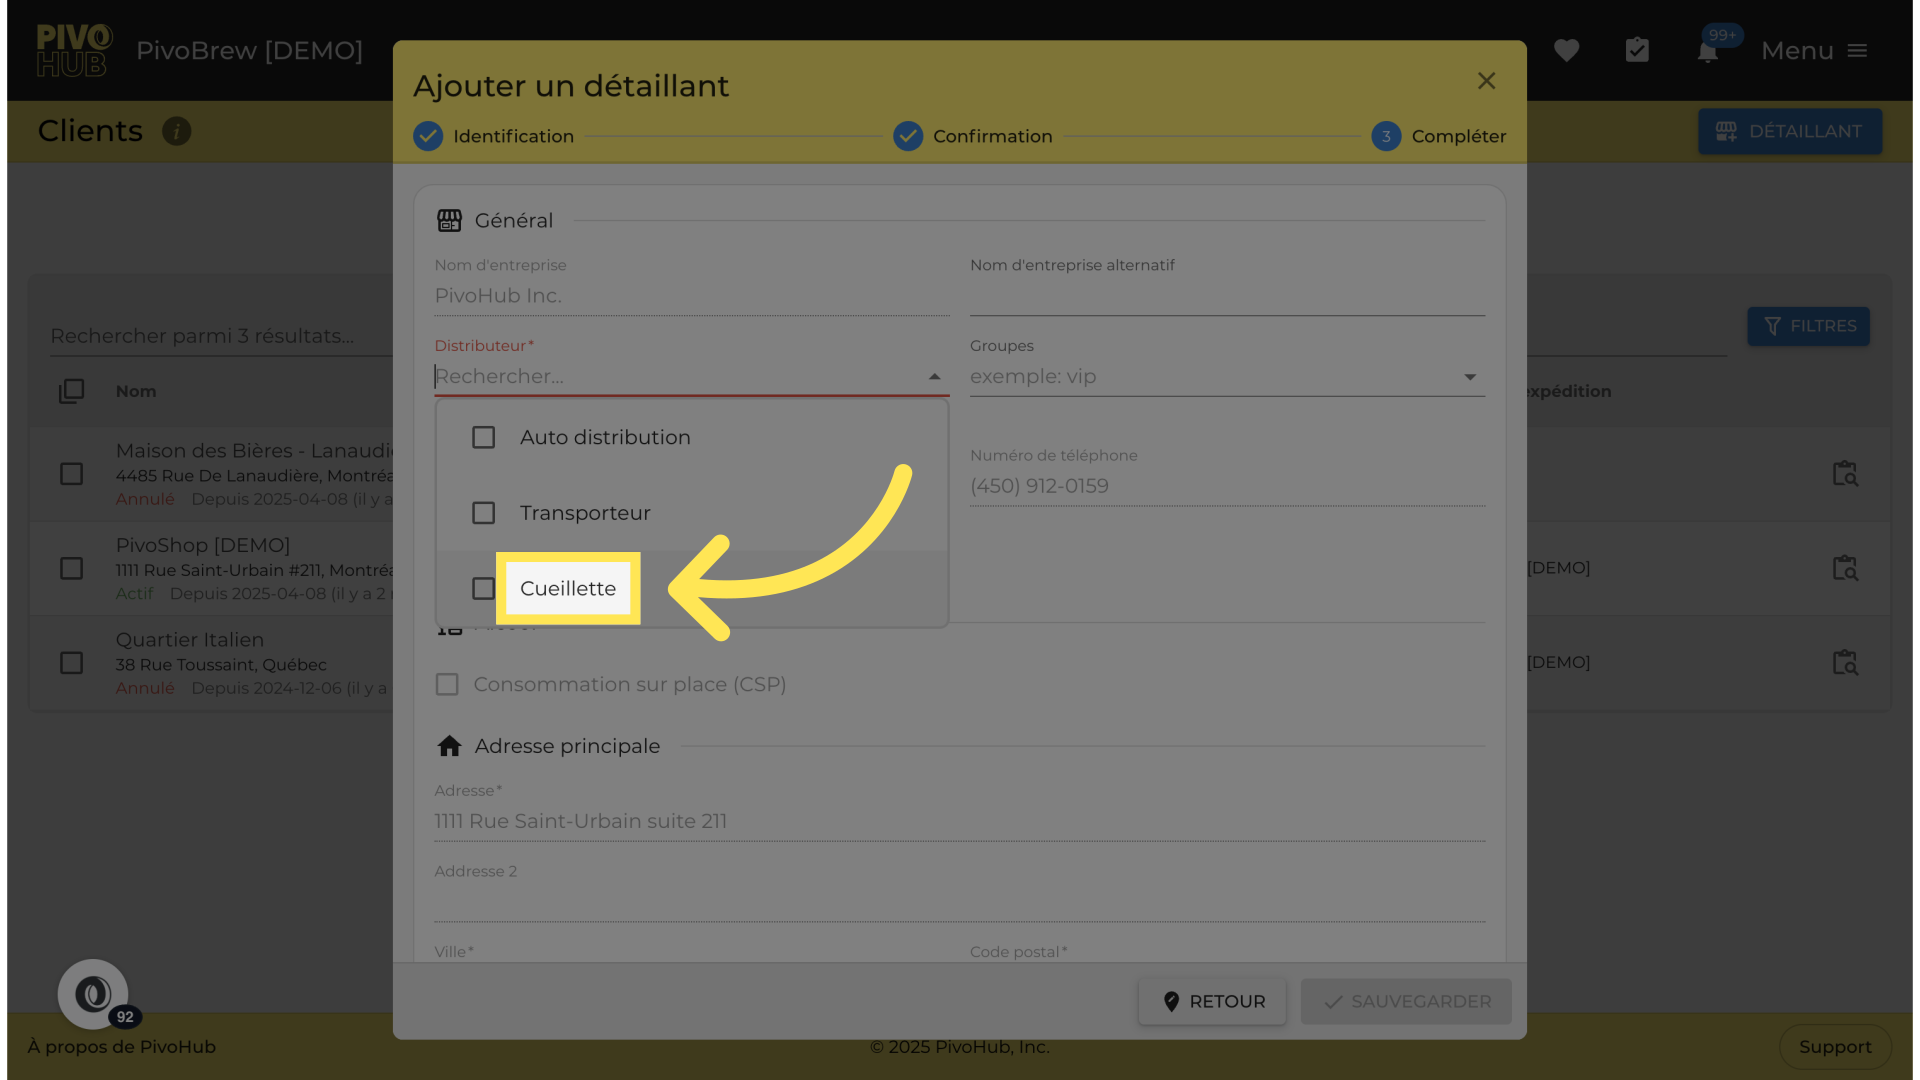Screen dimensions: 1920x1080
Task: Enable Consommation sur place (CSP)
Action: point(447,685)
